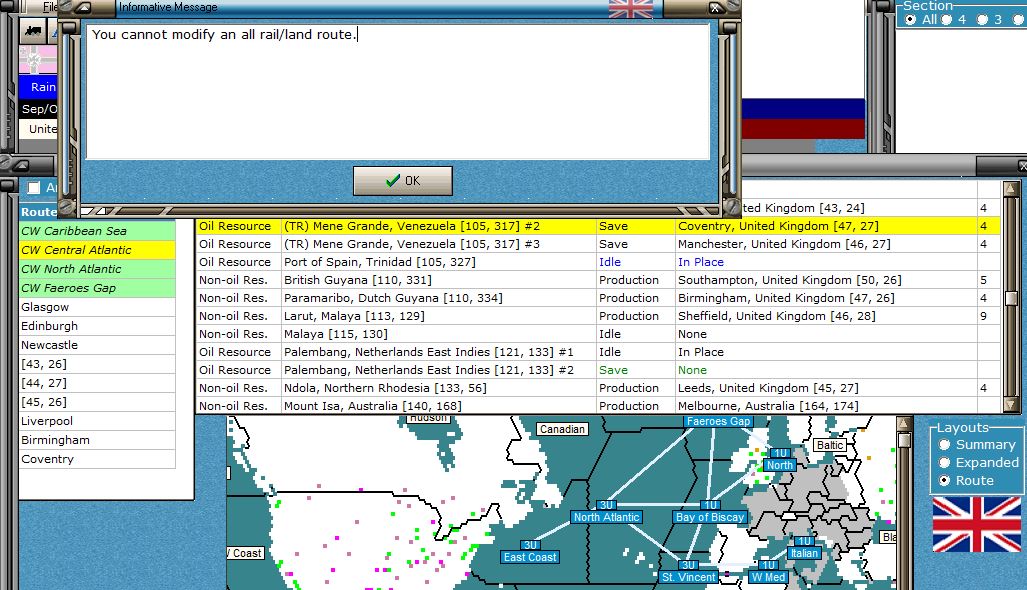Select Glasgow in the route list
1027x590 pixels.
[98, 306]
